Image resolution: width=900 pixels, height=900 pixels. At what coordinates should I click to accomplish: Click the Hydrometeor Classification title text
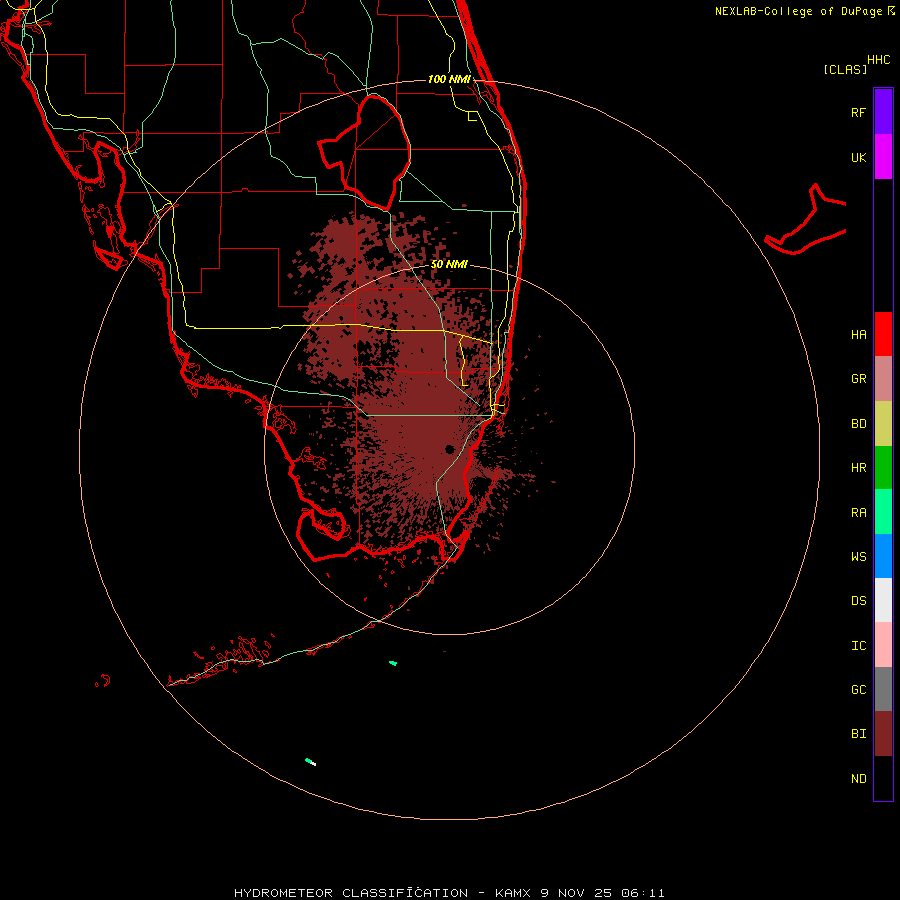click(x=351, y=893)
